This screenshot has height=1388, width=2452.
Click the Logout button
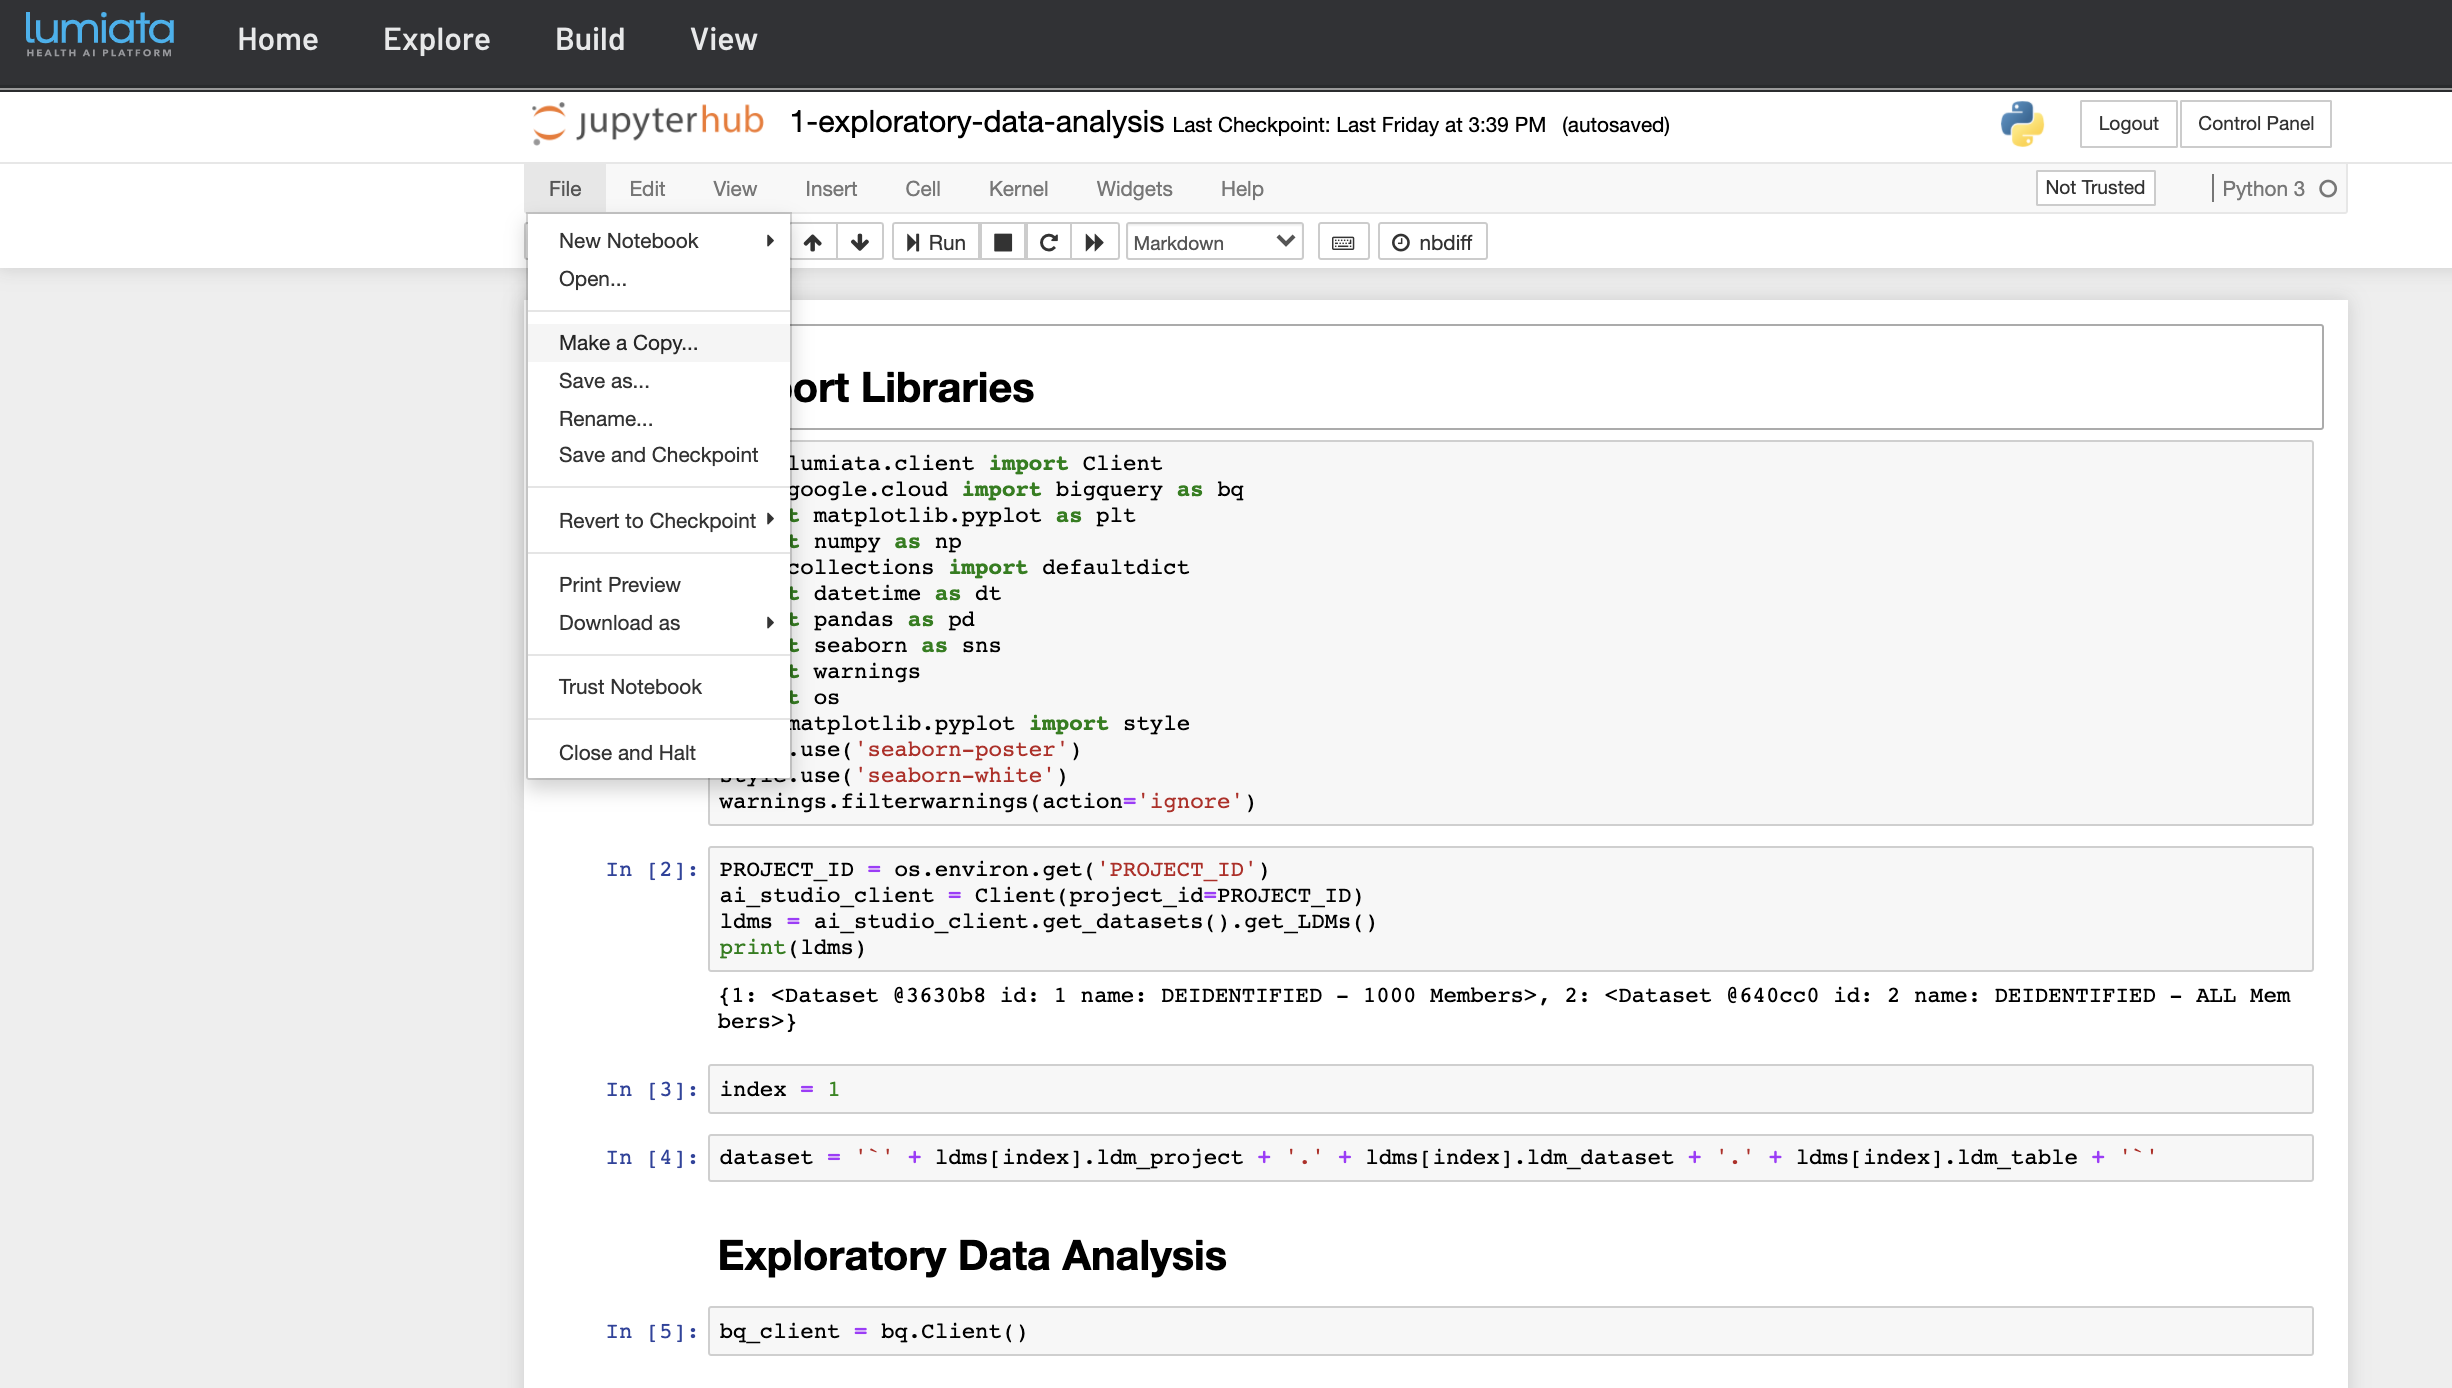pyautogui.click(x=2128, y=124)
